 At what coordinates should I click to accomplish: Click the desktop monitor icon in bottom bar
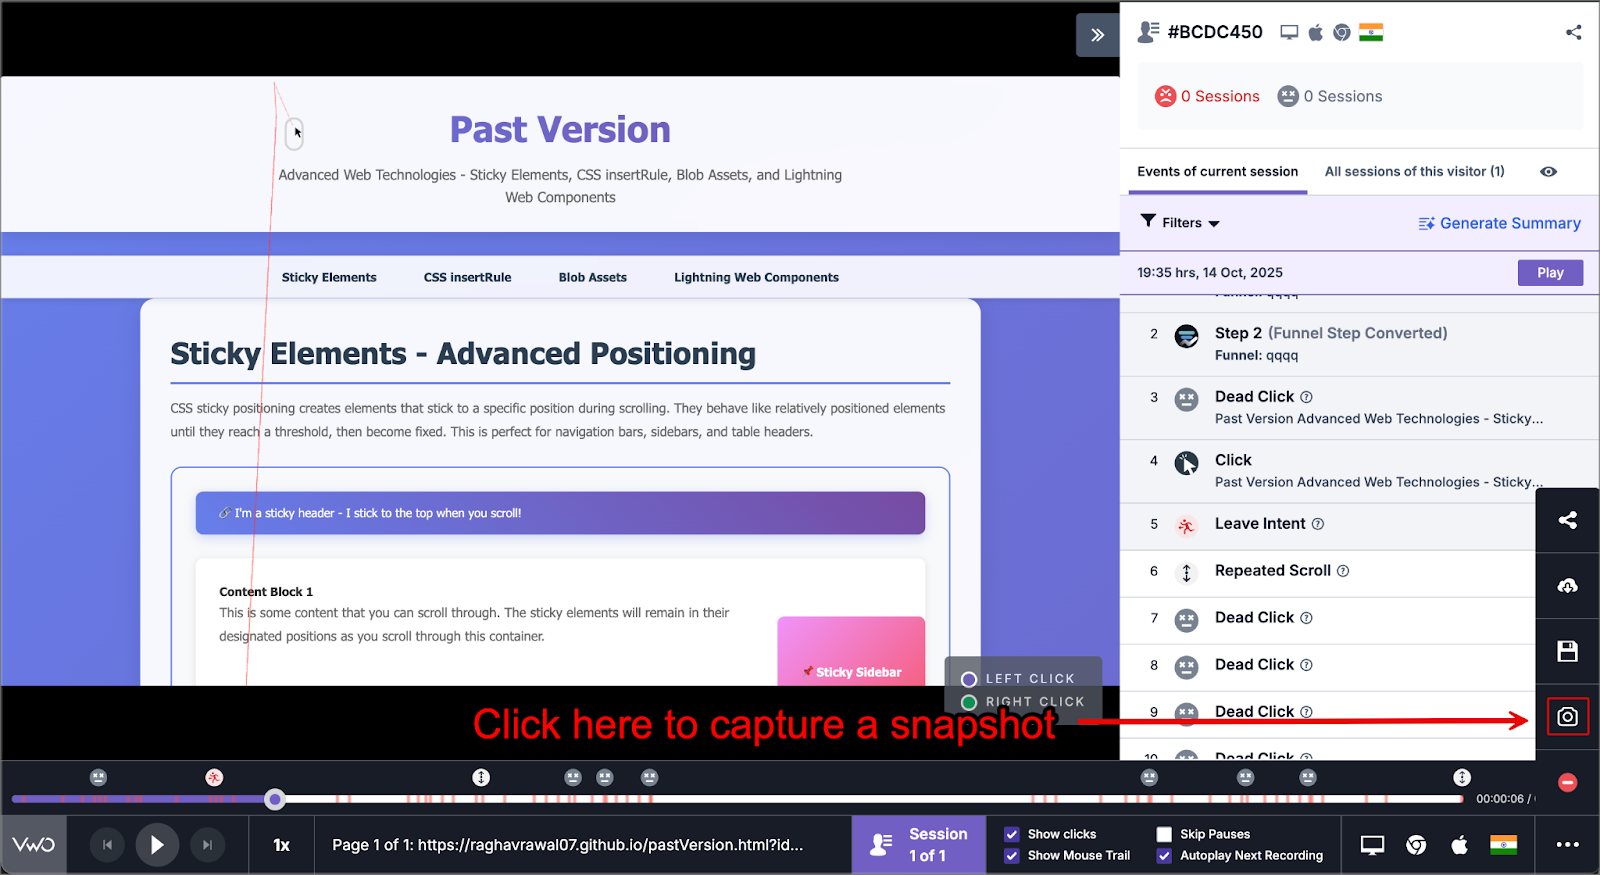(1372, 845)
